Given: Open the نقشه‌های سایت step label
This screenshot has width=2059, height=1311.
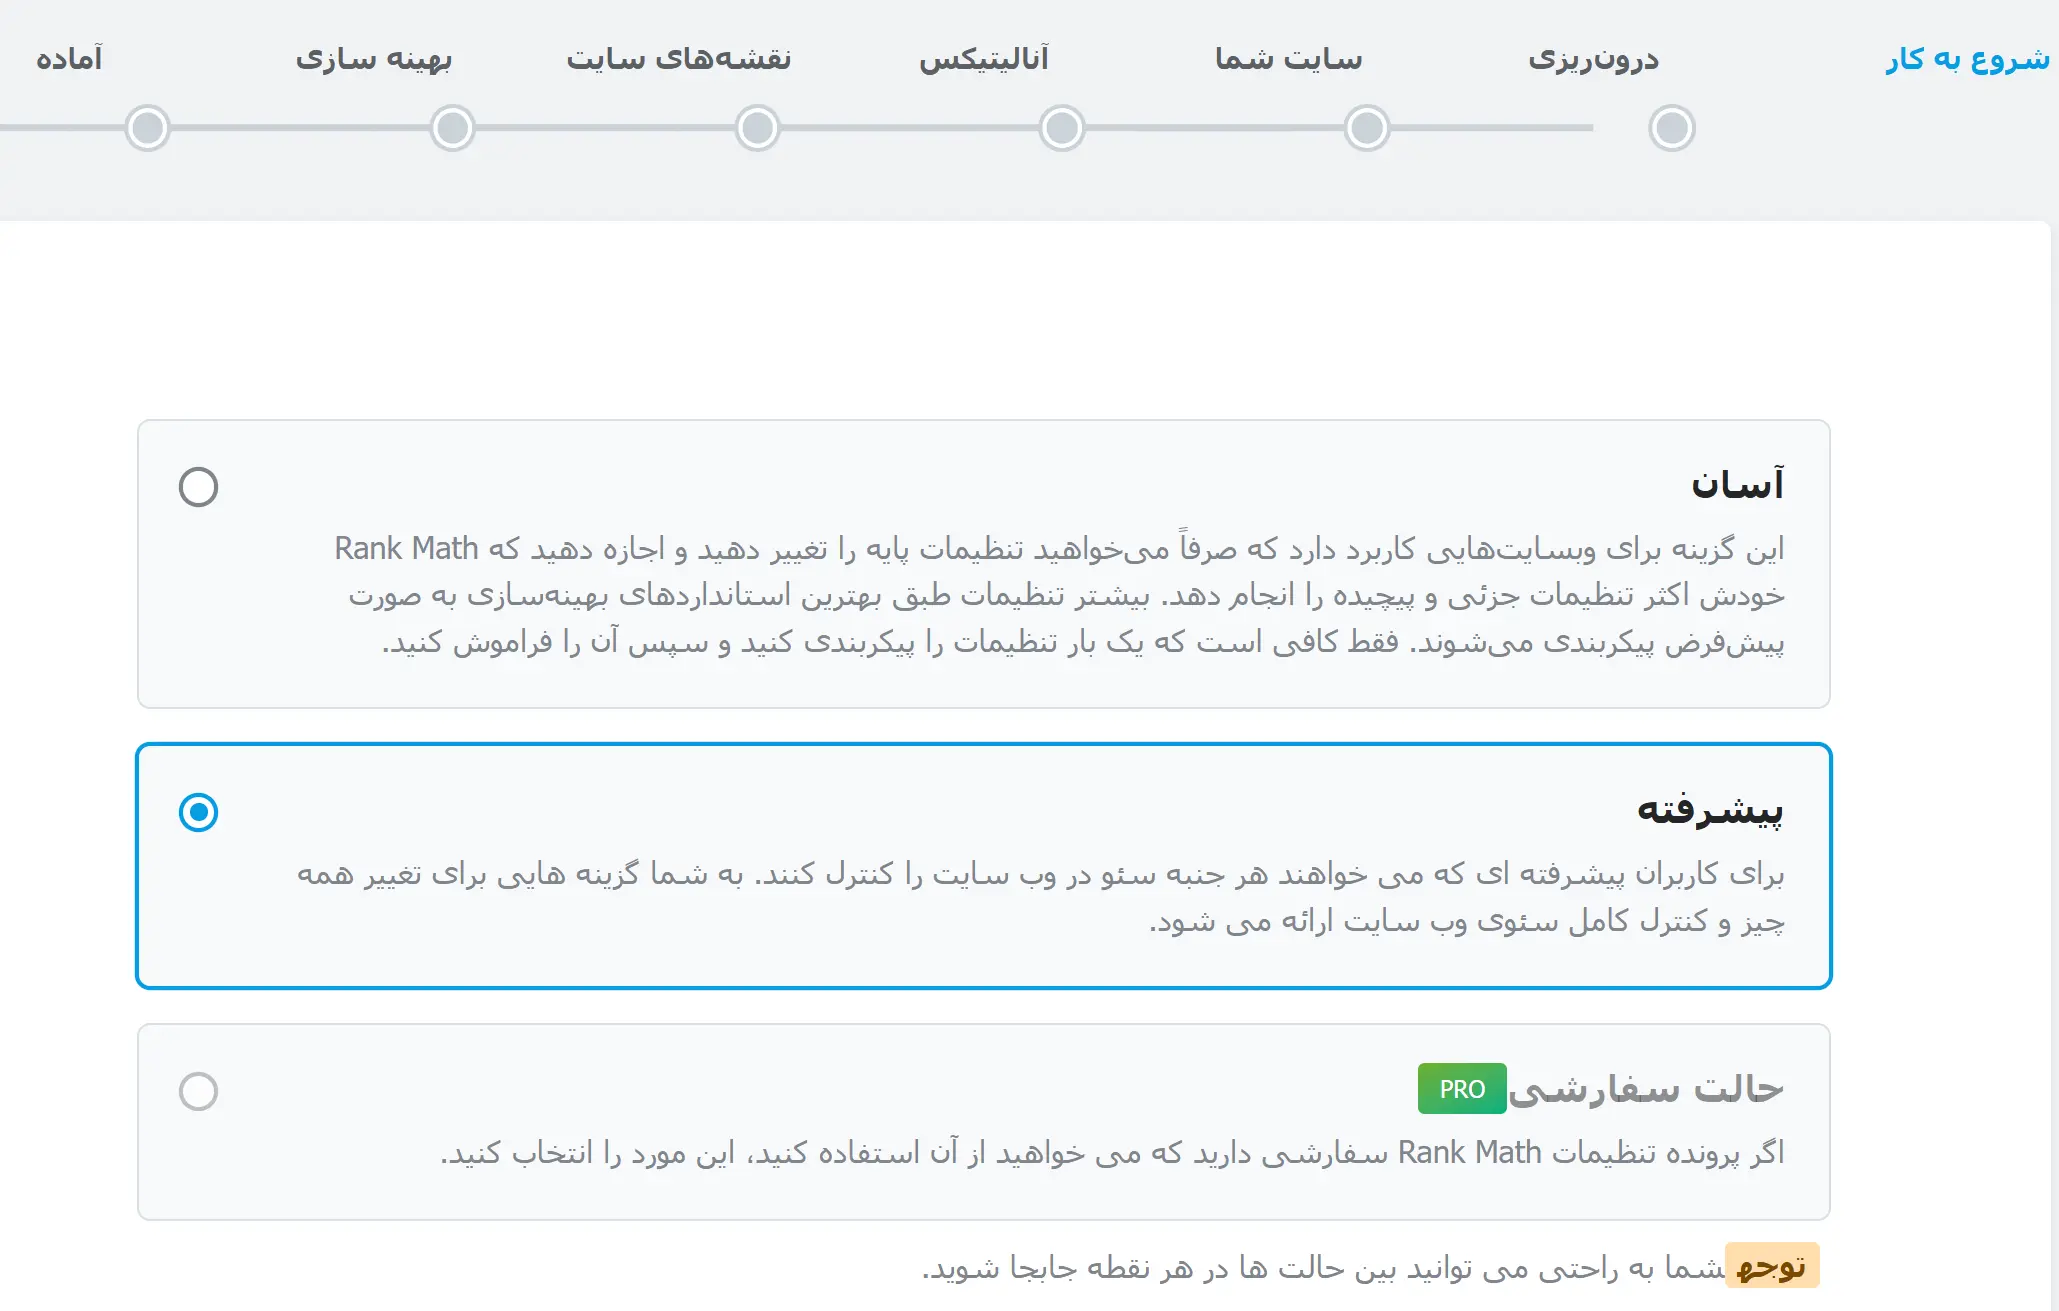Looking at the screenshot, I should 679,58.
